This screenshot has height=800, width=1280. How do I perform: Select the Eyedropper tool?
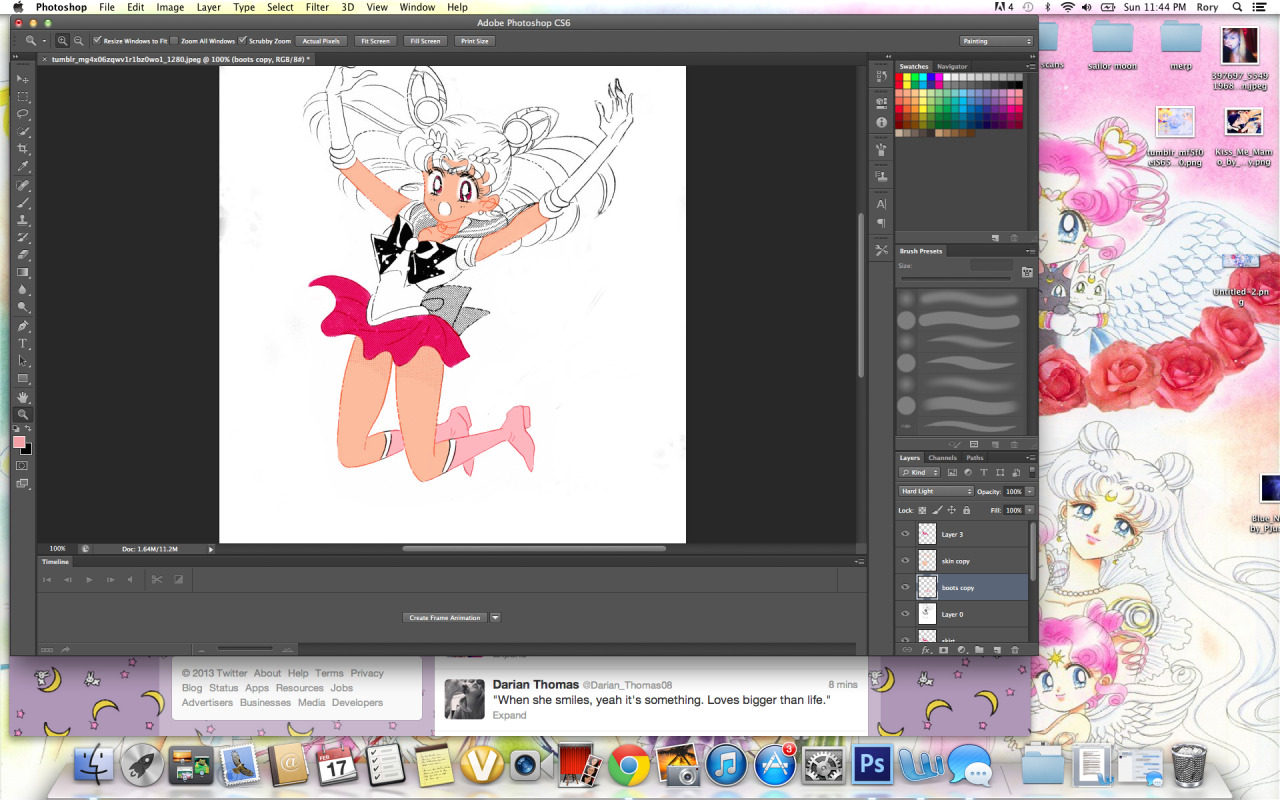coord(23,167)
